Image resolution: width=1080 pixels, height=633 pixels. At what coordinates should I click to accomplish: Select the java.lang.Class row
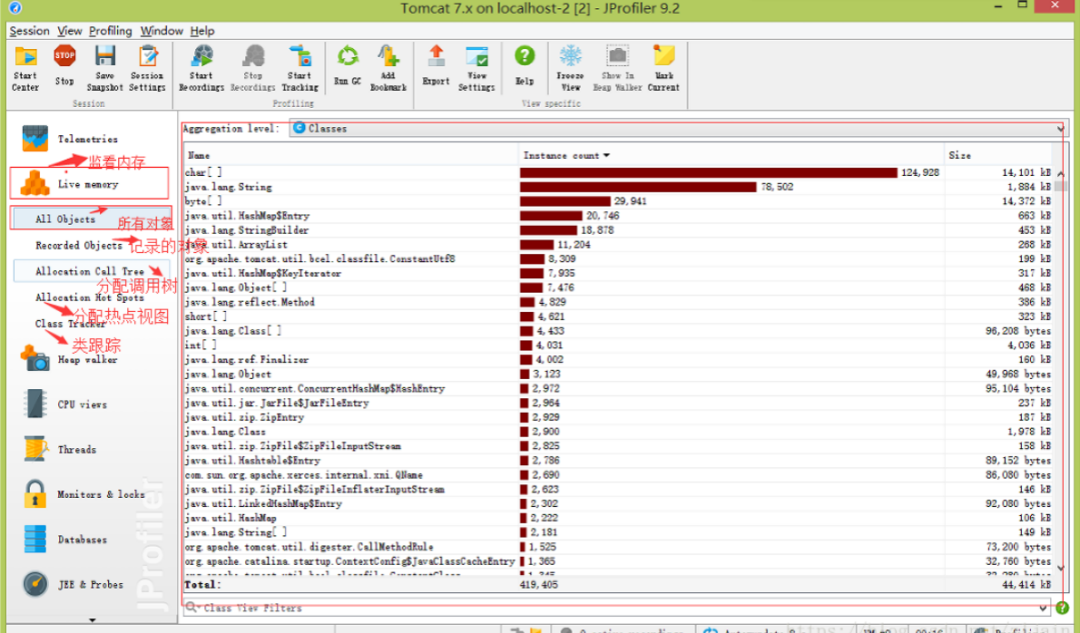pyautogui.click(x=618, y=432)
